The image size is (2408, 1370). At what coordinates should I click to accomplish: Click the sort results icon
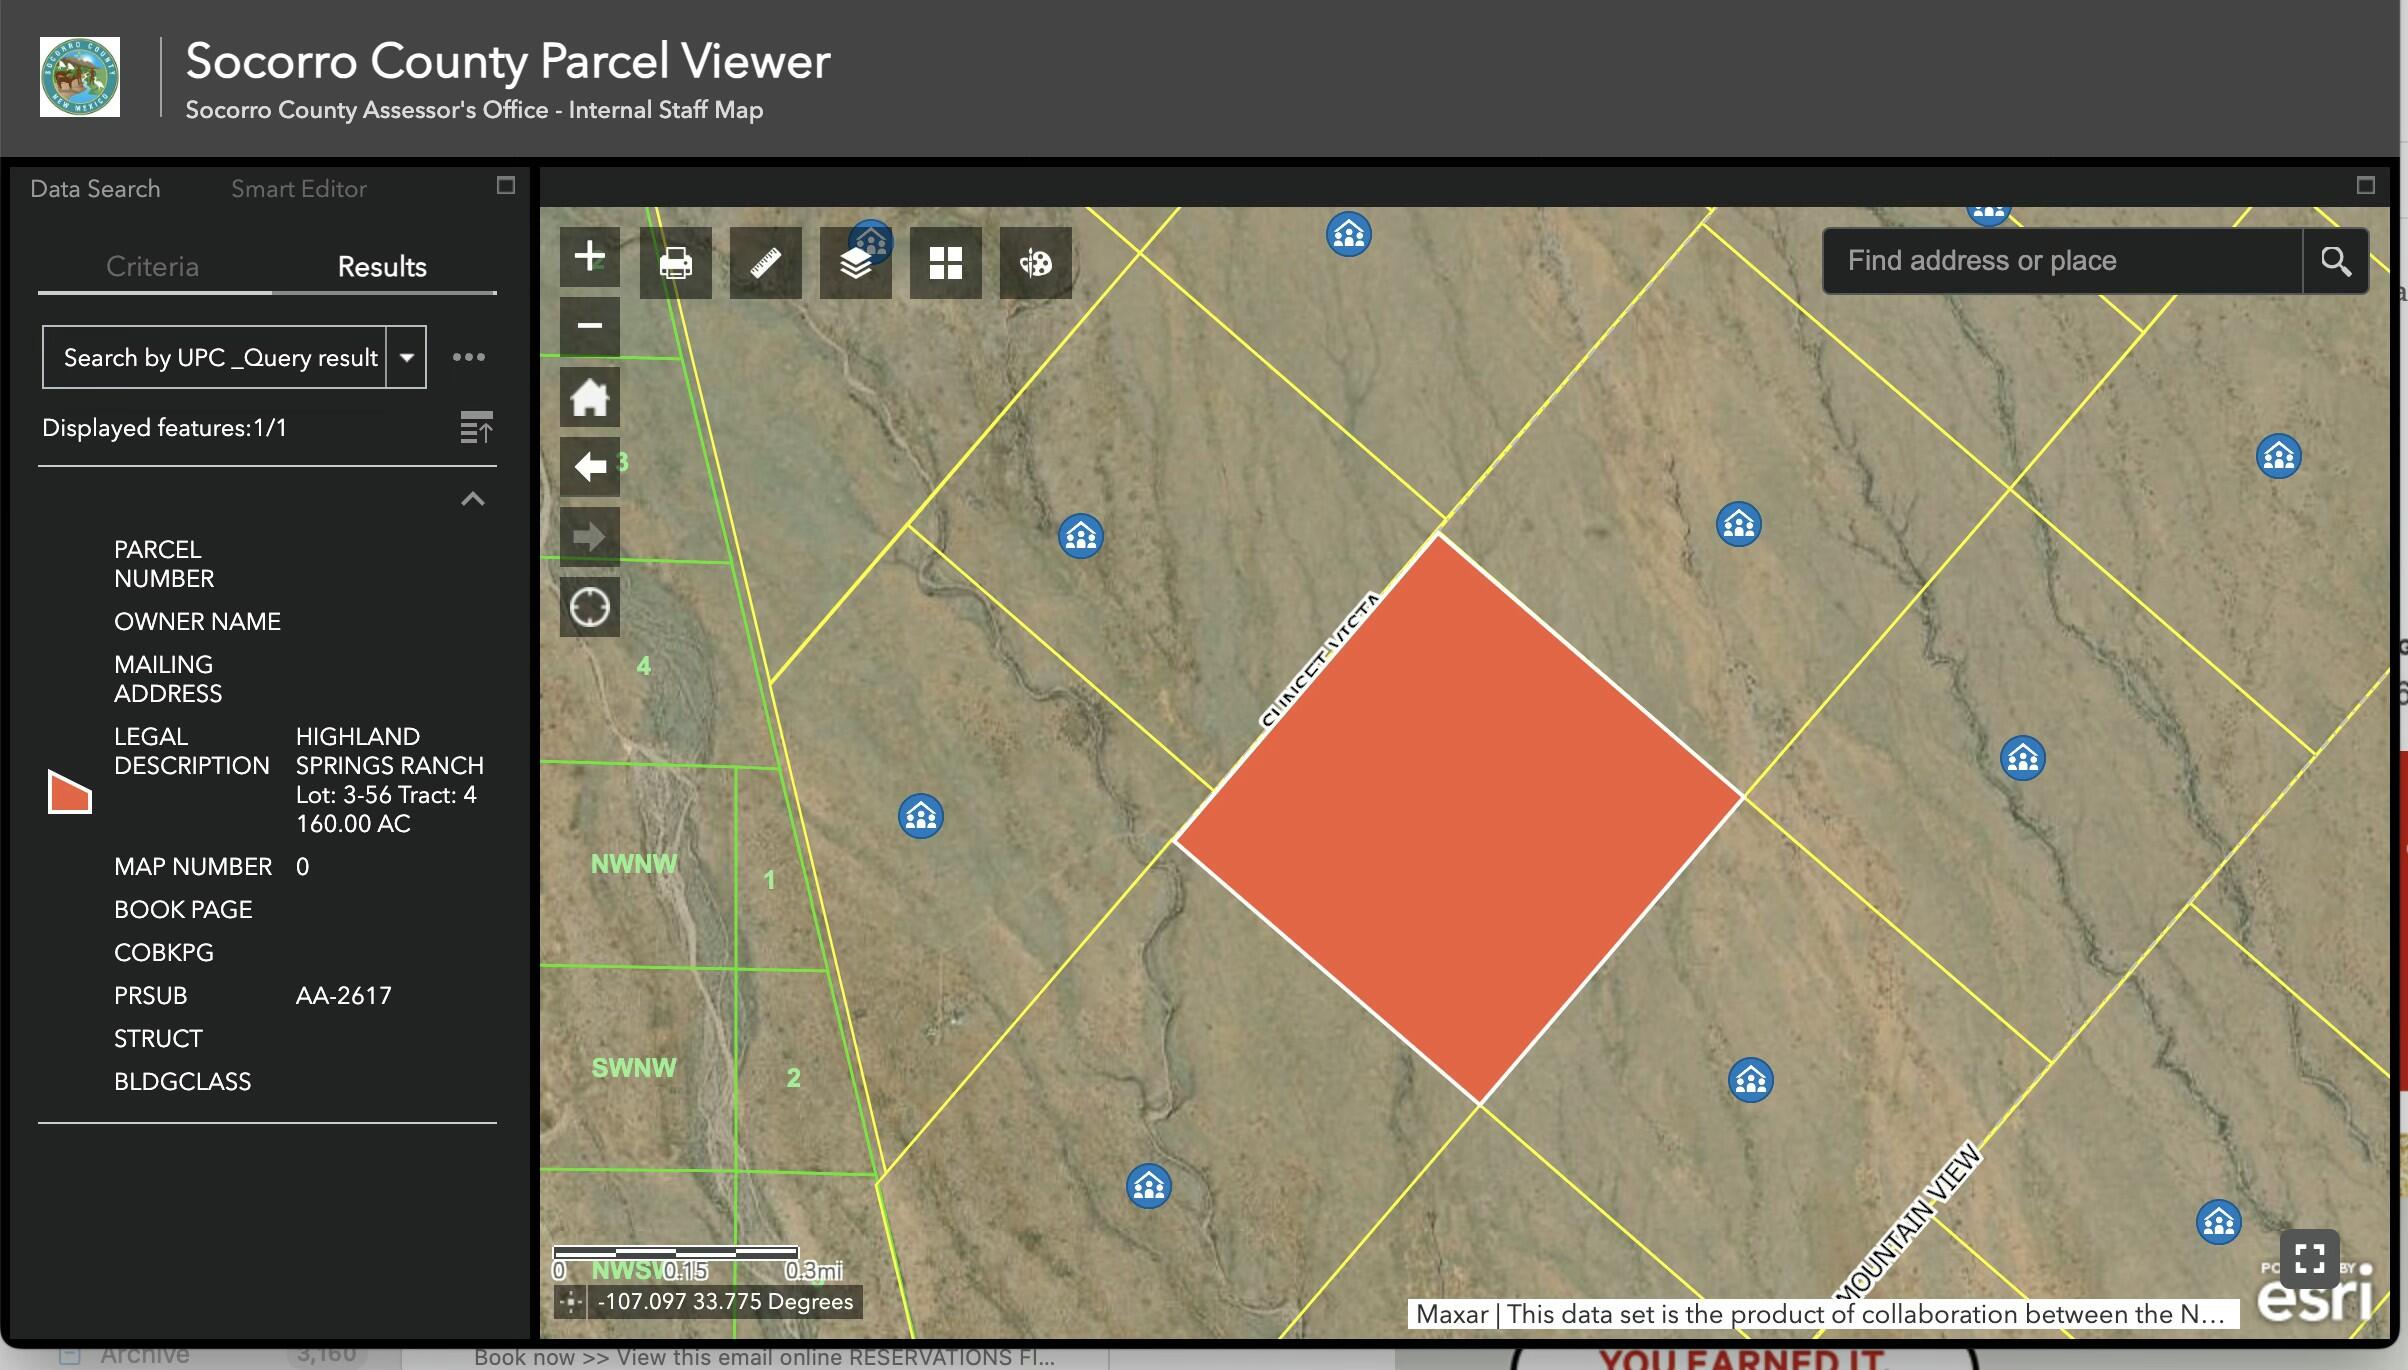tap(476, 428)
